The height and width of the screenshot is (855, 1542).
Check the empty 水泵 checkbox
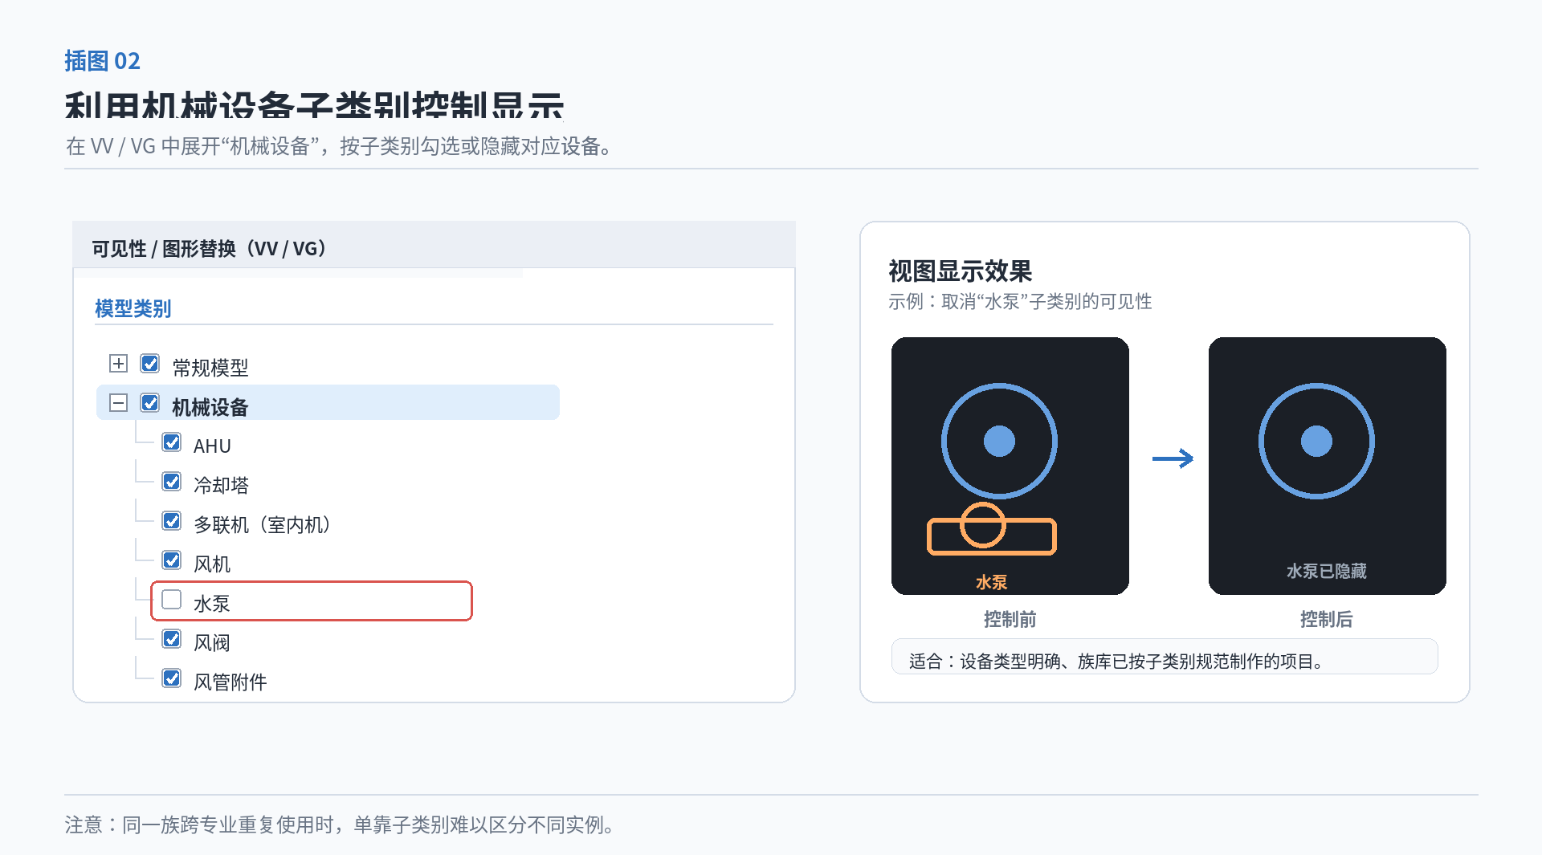point(172,599)
